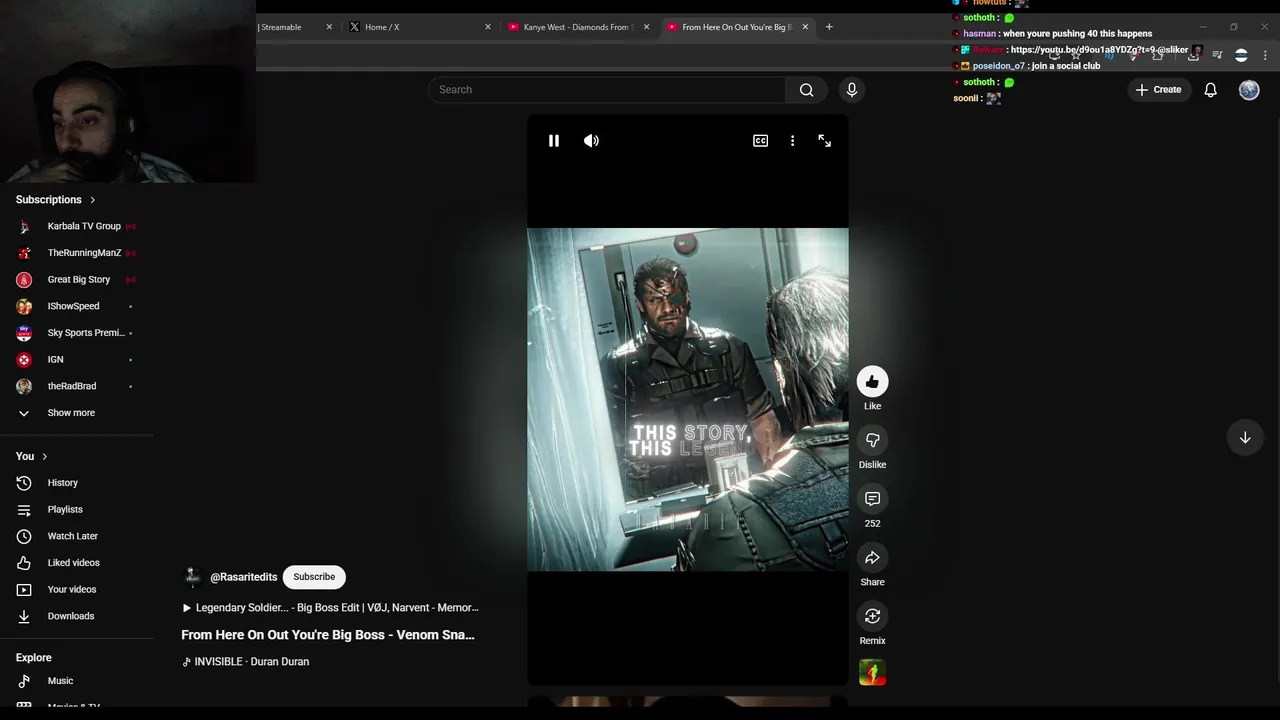This screenshot has height=720, width=1280.
Task: Remix this Short
Action: click(x=872, y=616)
